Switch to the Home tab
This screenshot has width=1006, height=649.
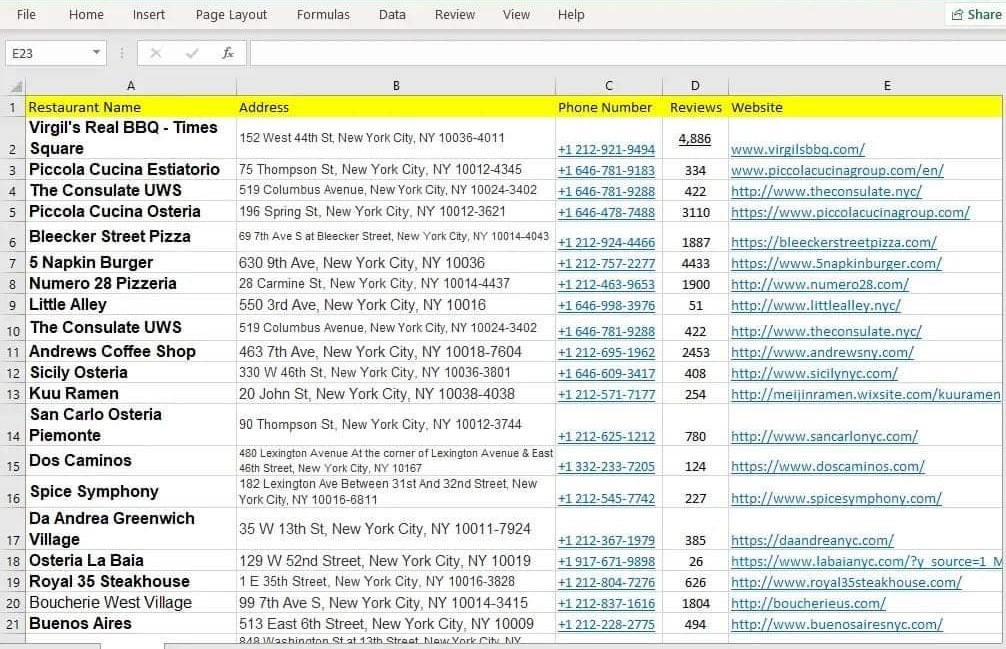click(86, 14)
